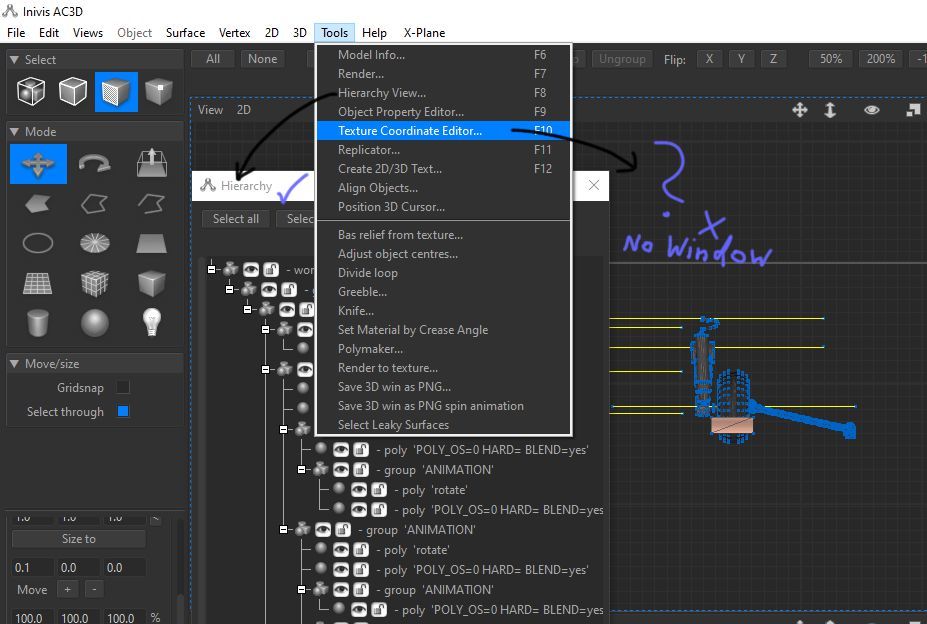Image resolution: width=927 pixels, height=624 pixels.
Task: Select the Light bulb tool
Action: [x=152, y=322]
